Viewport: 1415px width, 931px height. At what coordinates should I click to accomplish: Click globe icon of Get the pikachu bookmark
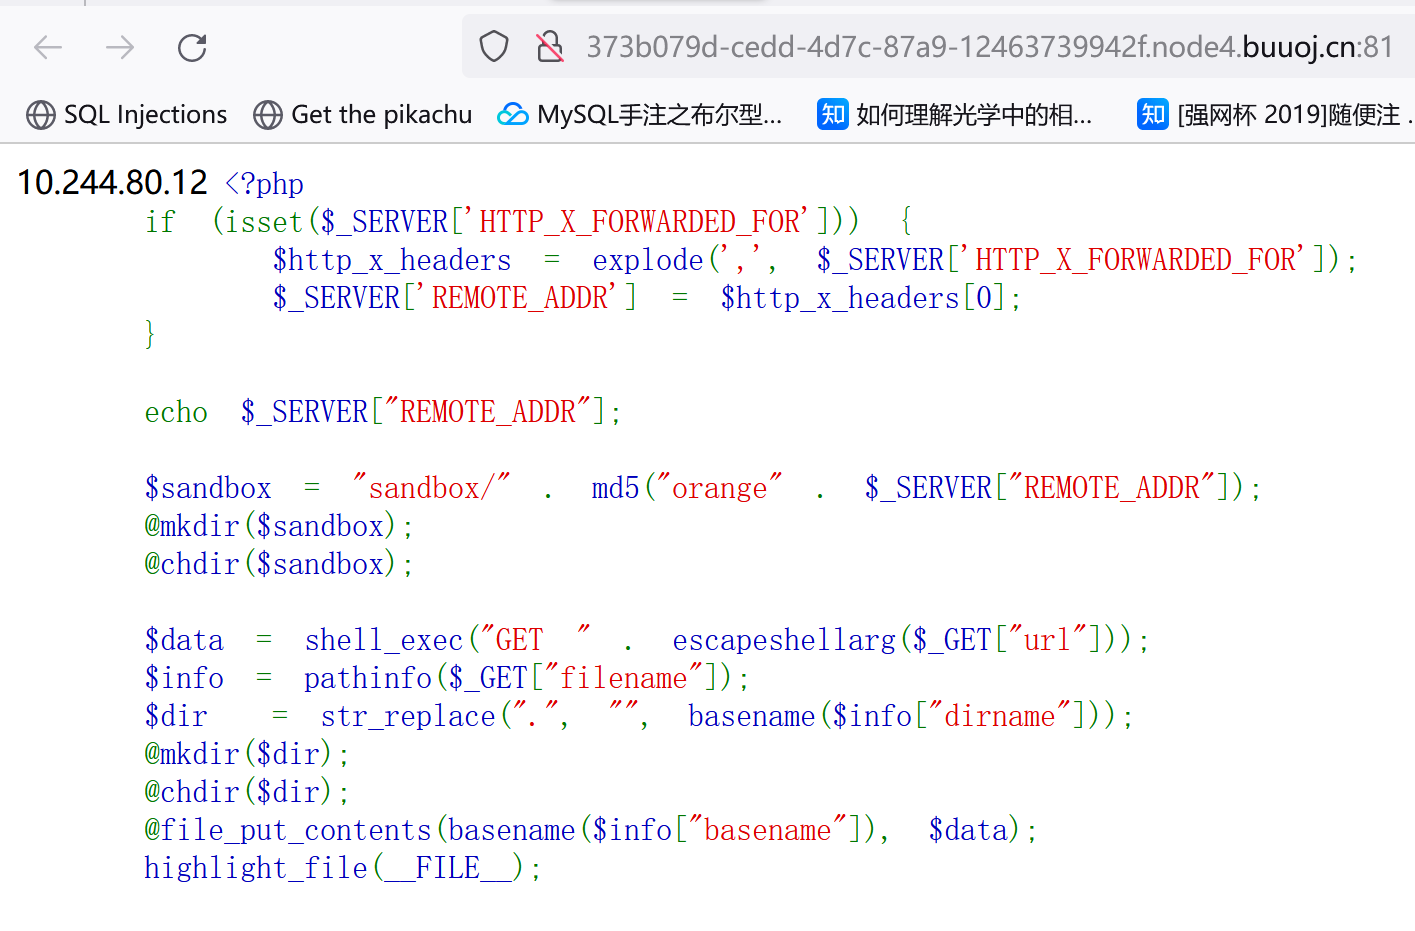coord(268,115)
